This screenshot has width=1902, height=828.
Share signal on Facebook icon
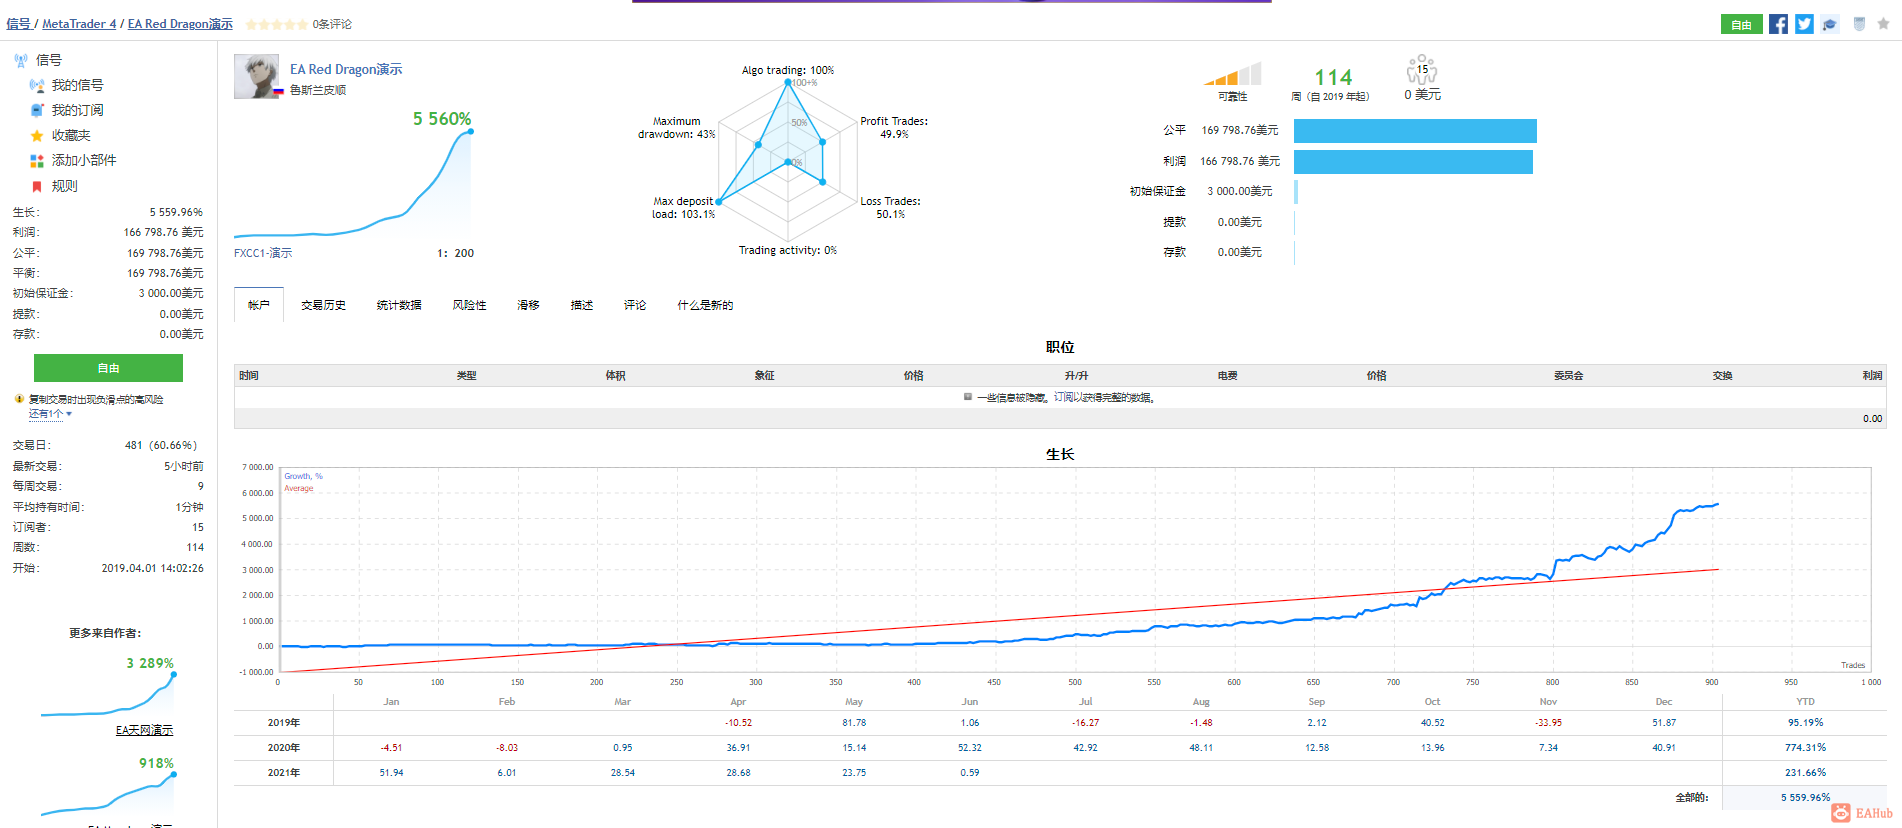(1778, 24)
